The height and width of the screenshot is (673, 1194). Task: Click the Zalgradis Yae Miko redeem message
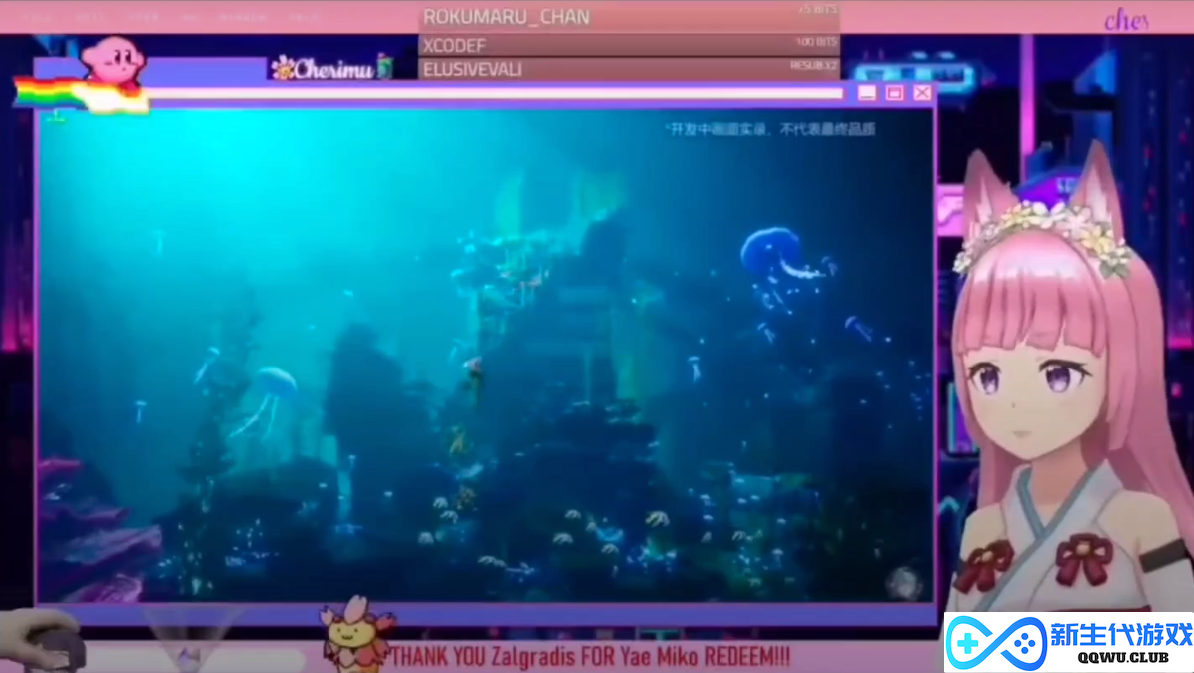[590, 656]
